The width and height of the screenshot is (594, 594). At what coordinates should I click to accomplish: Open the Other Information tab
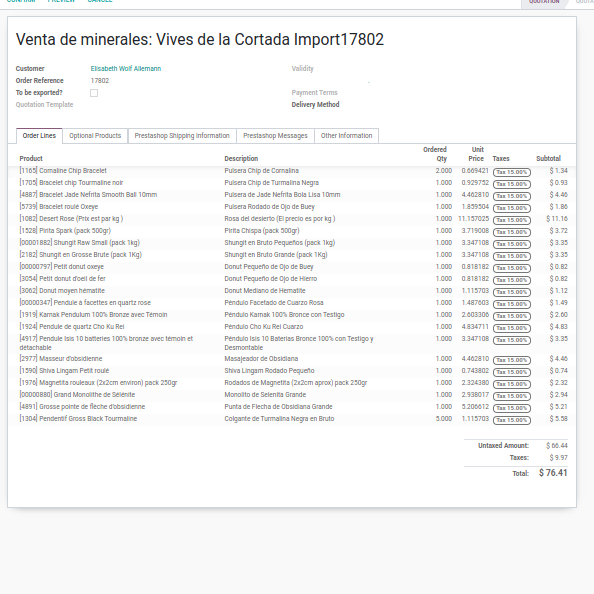[x=346, y=136]
